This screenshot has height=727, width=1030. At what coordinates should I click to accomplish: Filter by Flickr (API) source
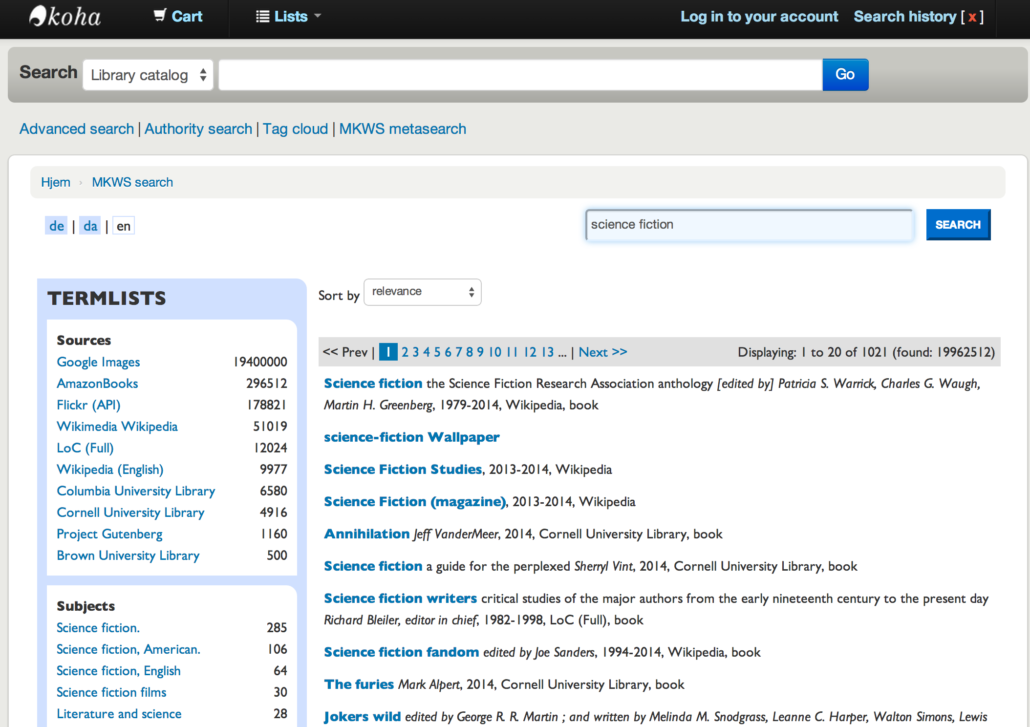coord(89,405)
